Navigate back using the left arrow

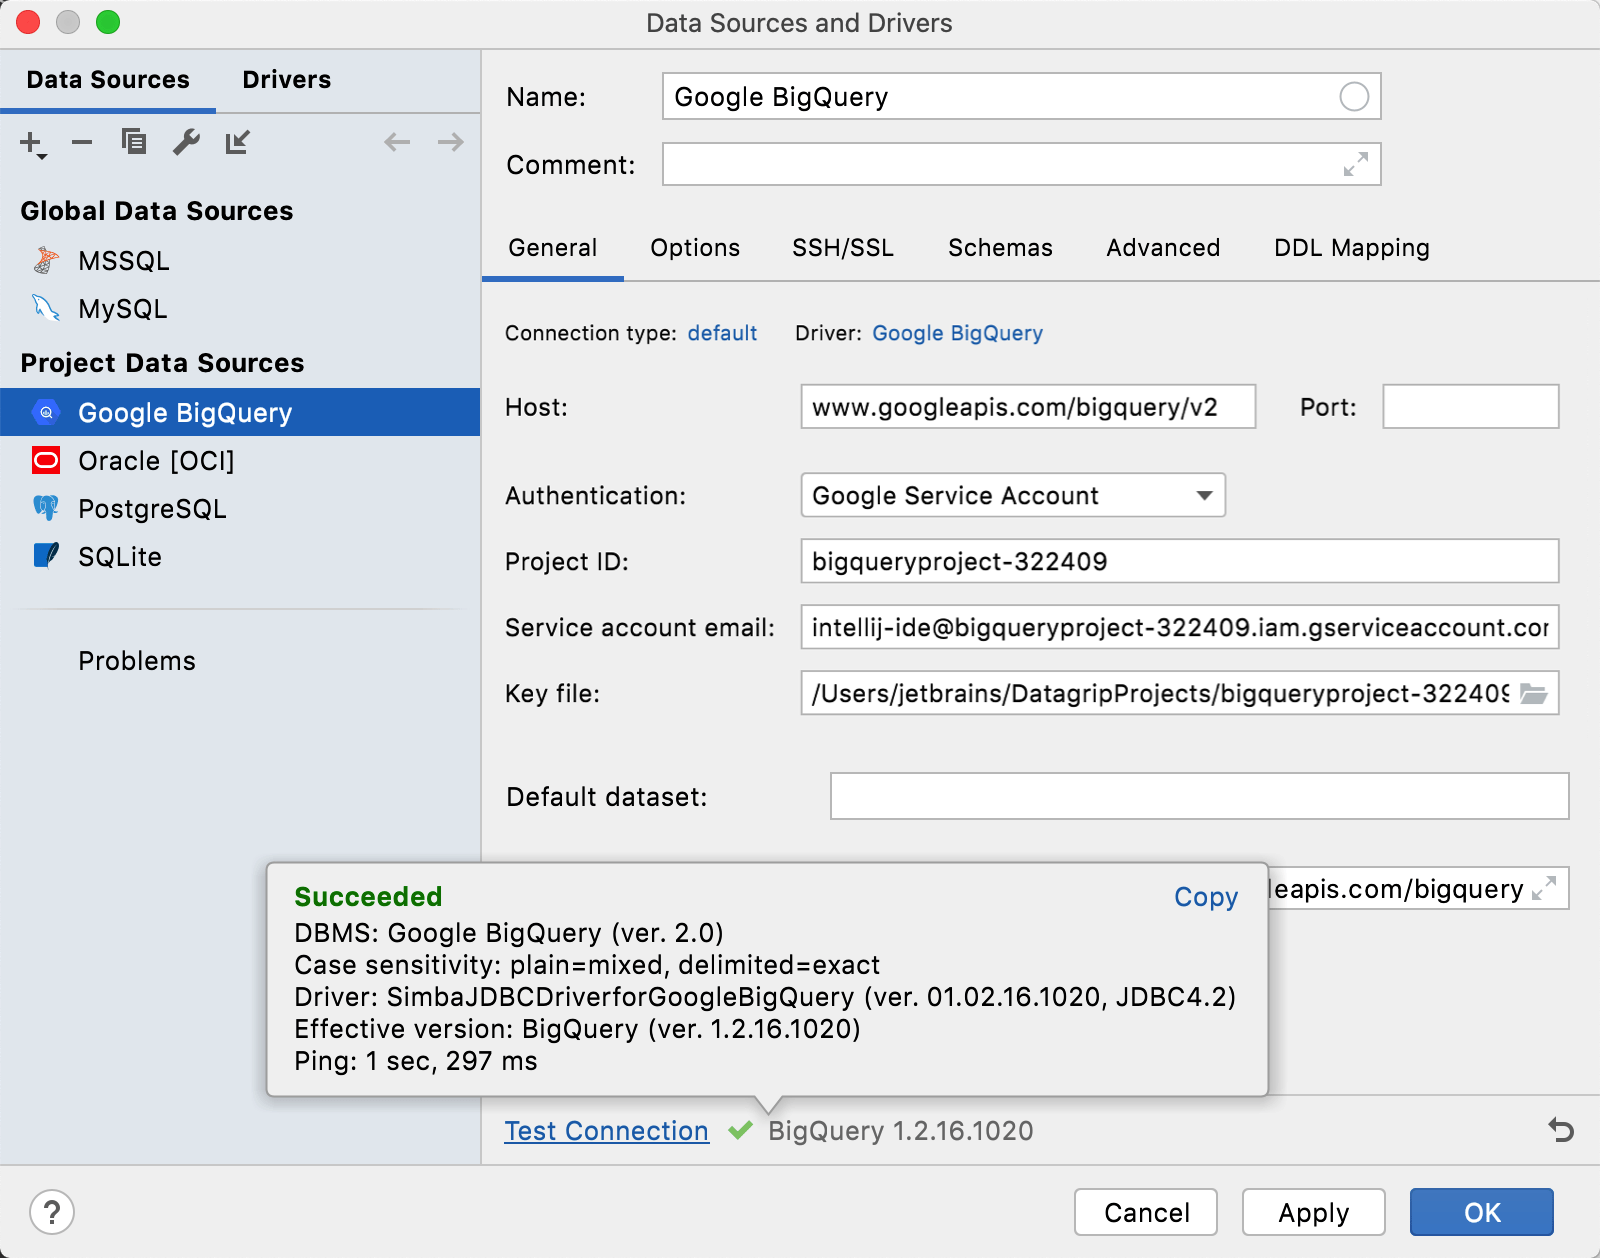click(x=396, y=143)
